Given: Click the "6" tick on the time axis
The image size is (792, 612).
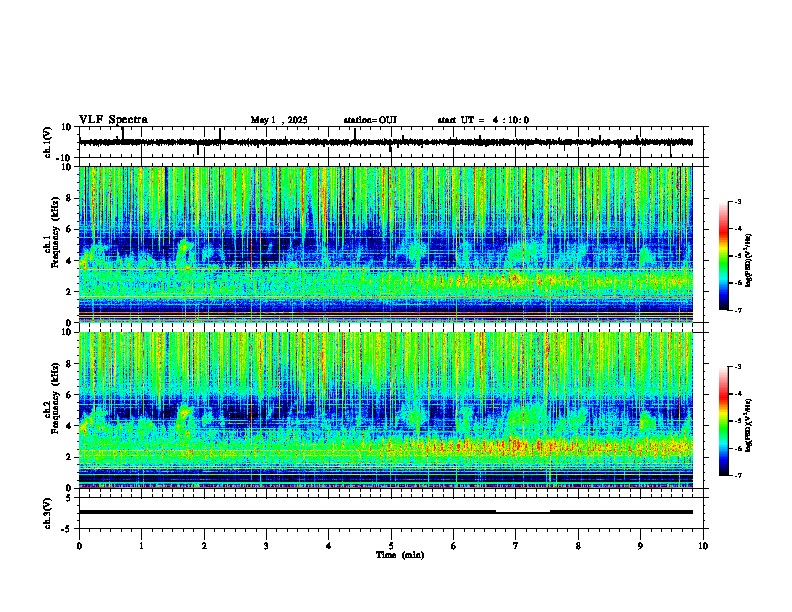Looking at the screenshot, I should tap(454, 546).
